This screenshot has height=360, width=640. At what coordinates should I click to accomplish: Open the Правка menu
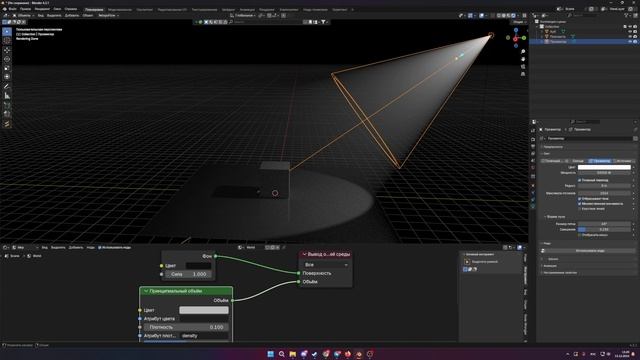click(x=25, y=9)
